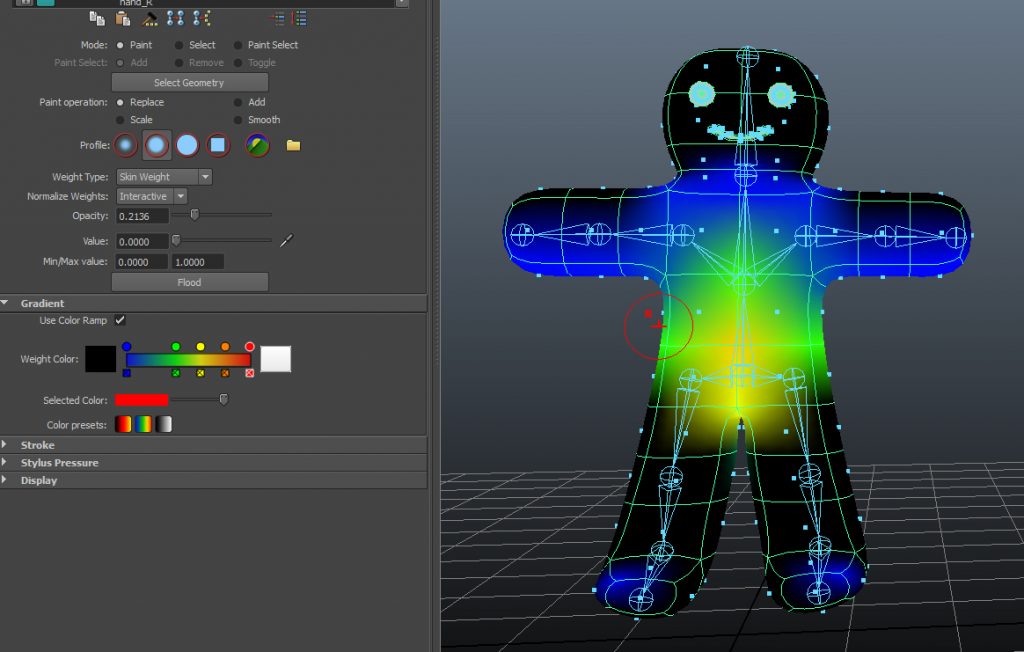Choose the Gaussian brush profile
Screen dimensions: 1024x652
click(125, 145)
